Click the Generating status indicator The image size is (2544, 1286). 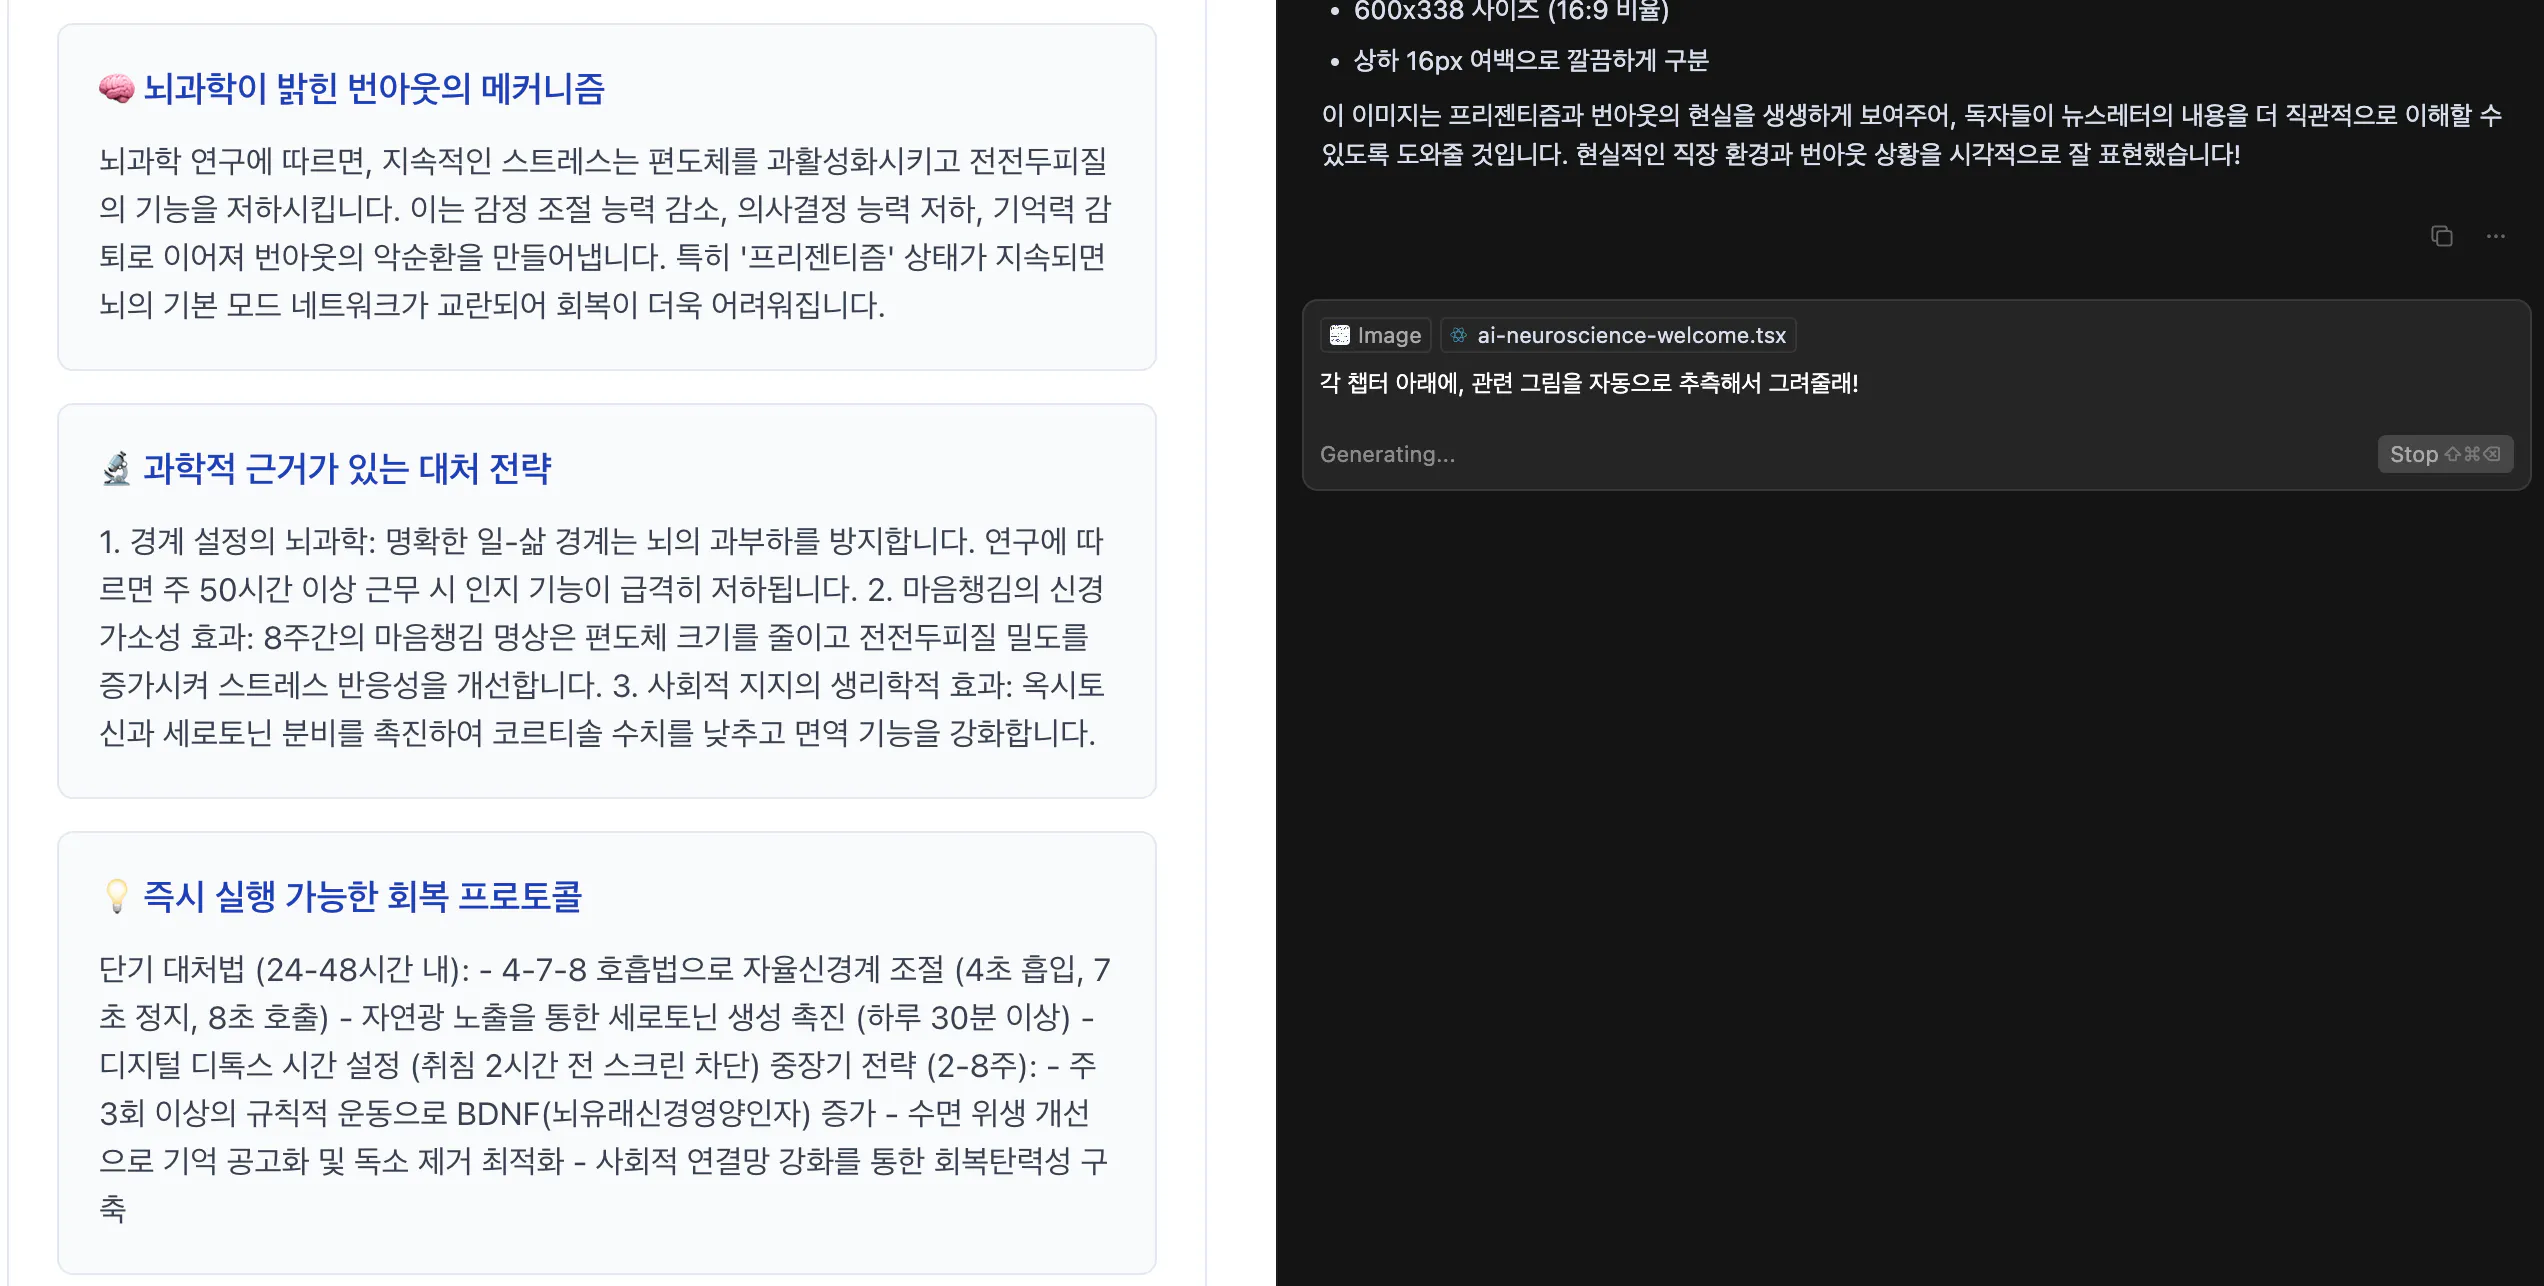click(1388, 454)
